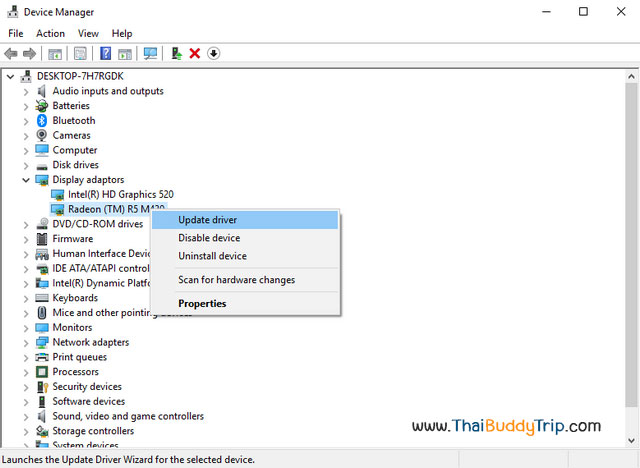Screen dimensions: 640x468
Task: Select Uninstall device in context menu
Action: [212, 256]
